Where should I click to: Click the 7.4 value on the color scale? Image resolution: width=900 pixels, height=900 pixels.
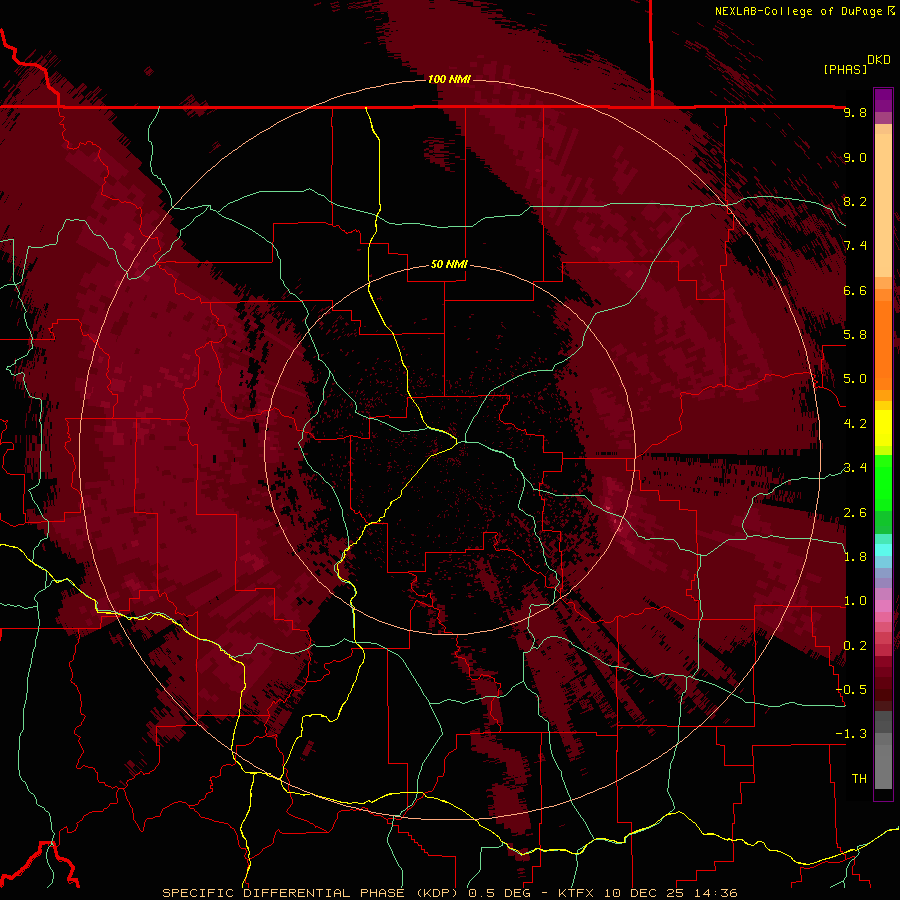click(855, 246)
